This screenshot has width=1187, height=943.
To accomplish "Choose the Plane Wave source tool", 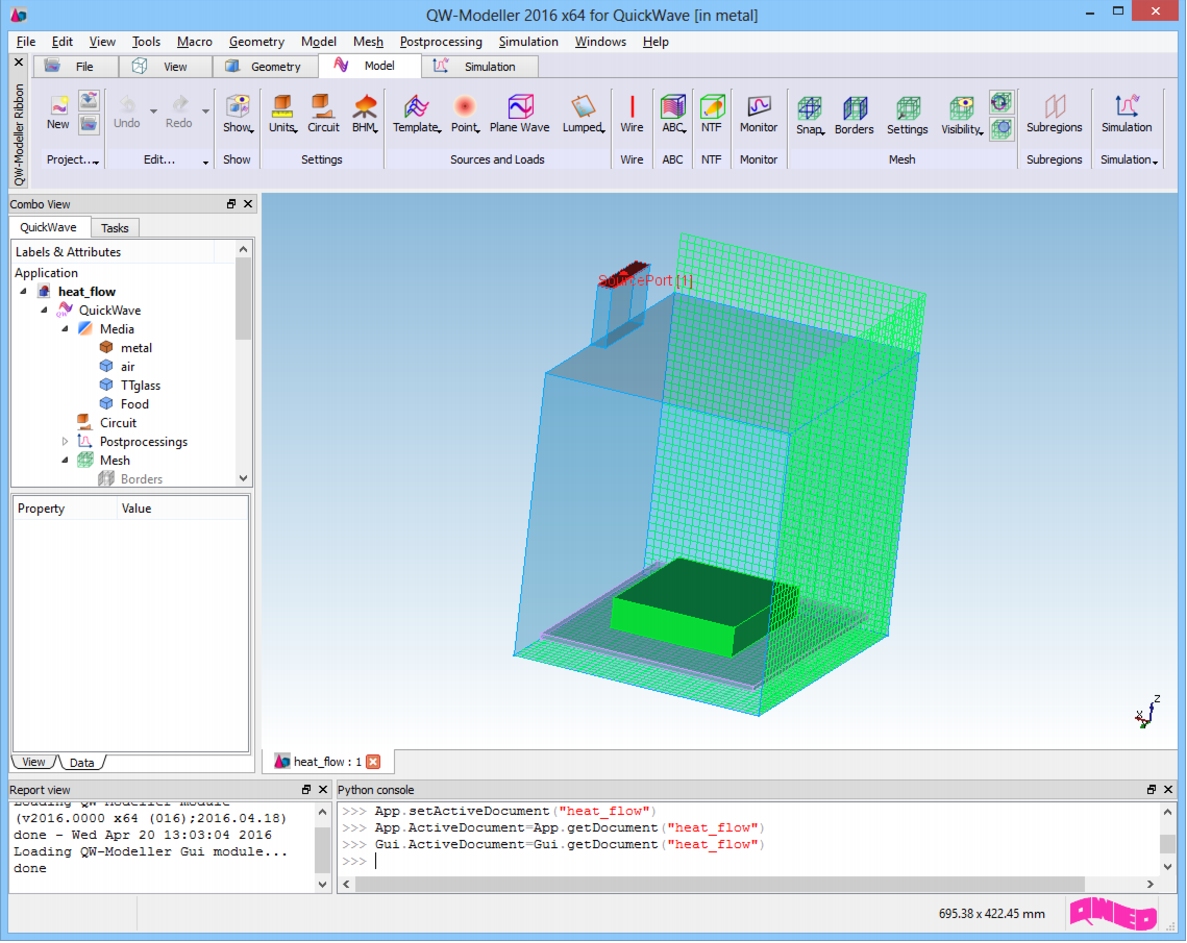I will tap(519, 114).
